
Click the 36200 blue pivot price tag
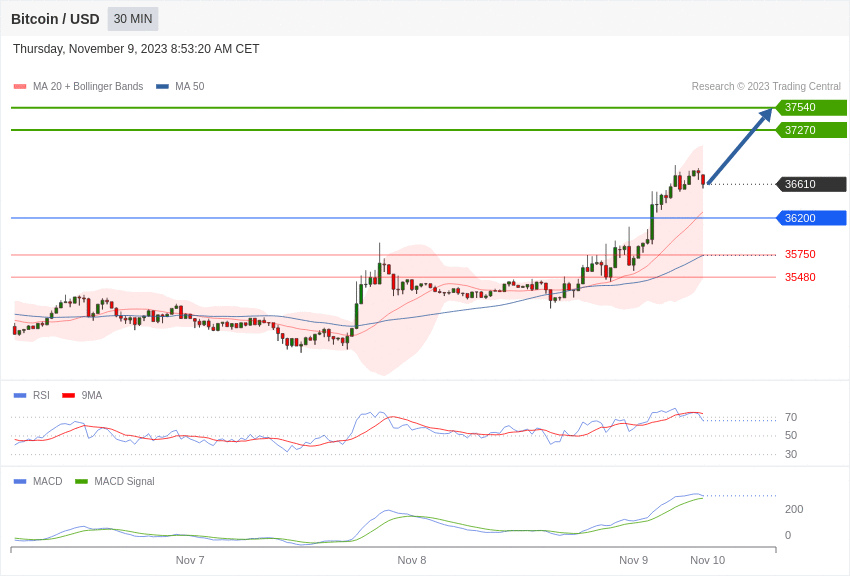(x=811, y=218)
